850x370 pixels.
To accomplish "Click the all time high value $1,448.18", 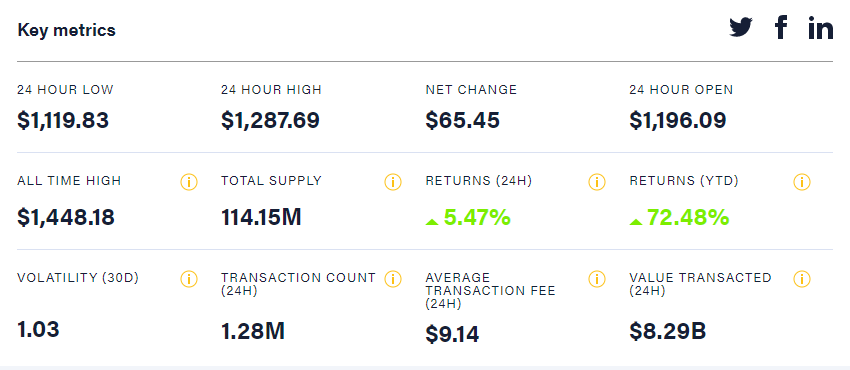I will (x=66, y=217).
